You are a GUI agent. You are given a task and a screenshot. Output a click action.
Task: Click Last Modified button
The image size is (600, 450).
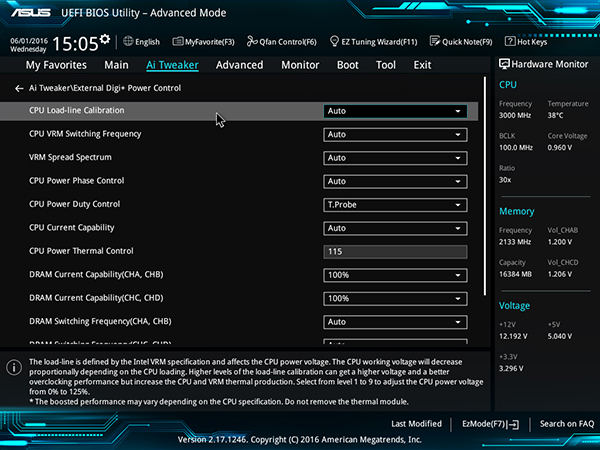(416, 424)
